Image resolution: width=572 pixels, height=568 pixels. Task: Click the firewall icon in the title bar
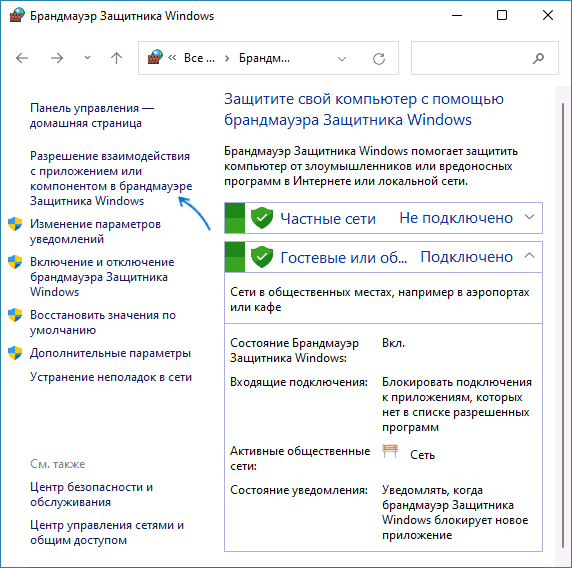(17, 15)
